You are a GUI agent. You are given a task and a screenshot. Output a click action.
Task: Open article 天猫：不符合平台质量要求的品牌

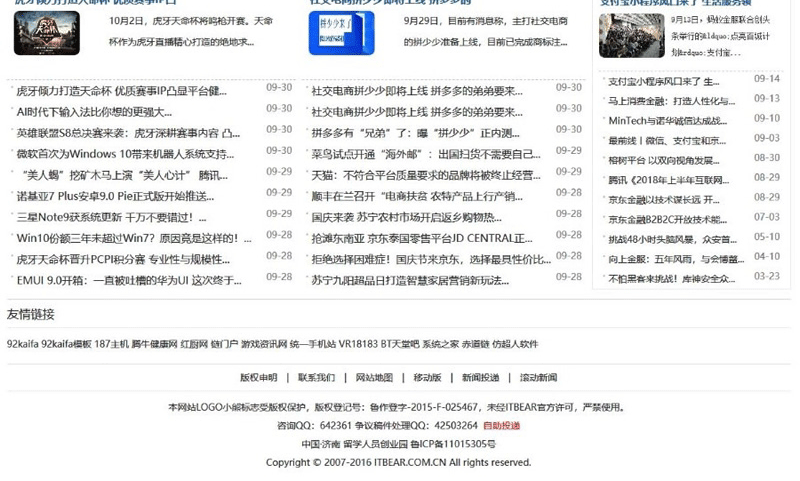(426, 175)
